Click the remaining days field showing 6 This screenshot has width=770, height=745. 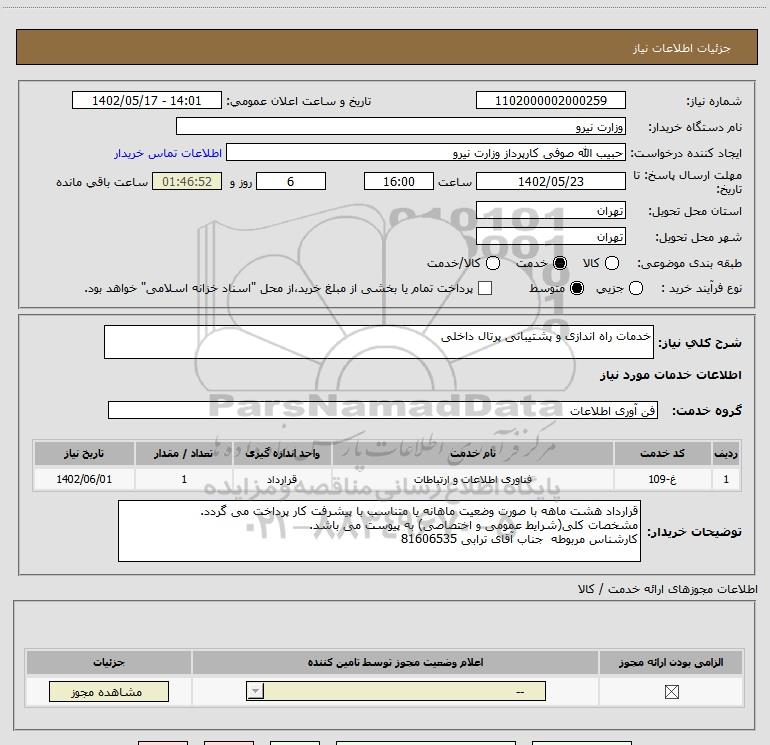[291, 181]
